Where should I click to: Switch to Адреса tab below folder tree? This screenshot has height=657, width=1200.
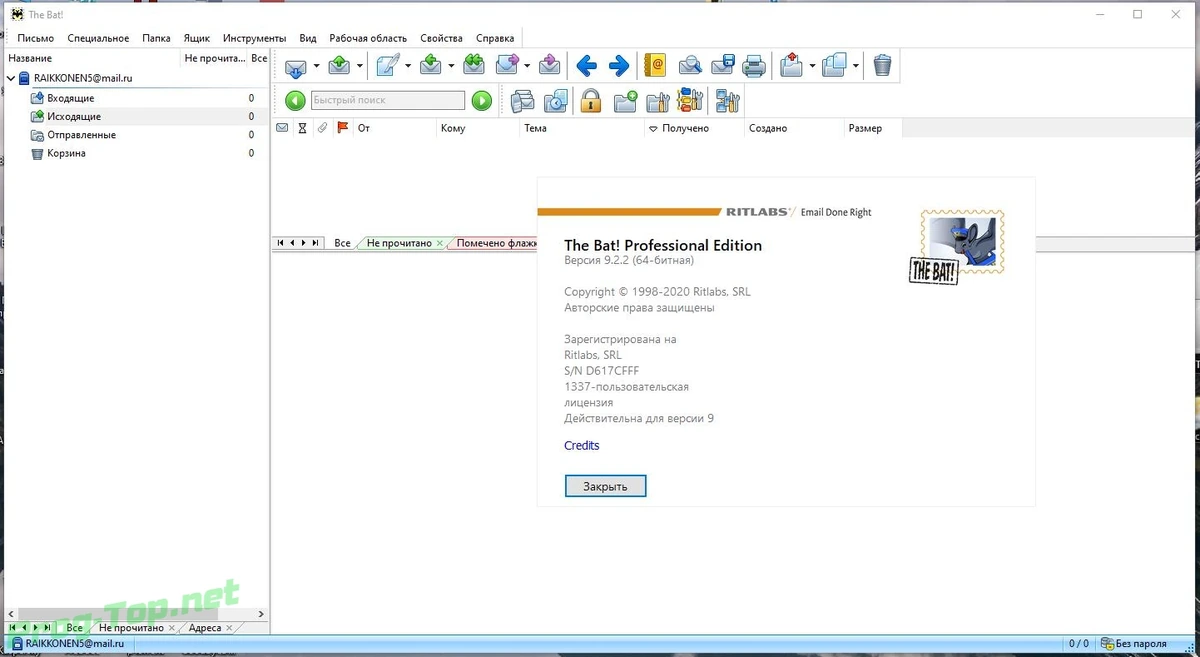pyautogui.click(x=205, y=628)
